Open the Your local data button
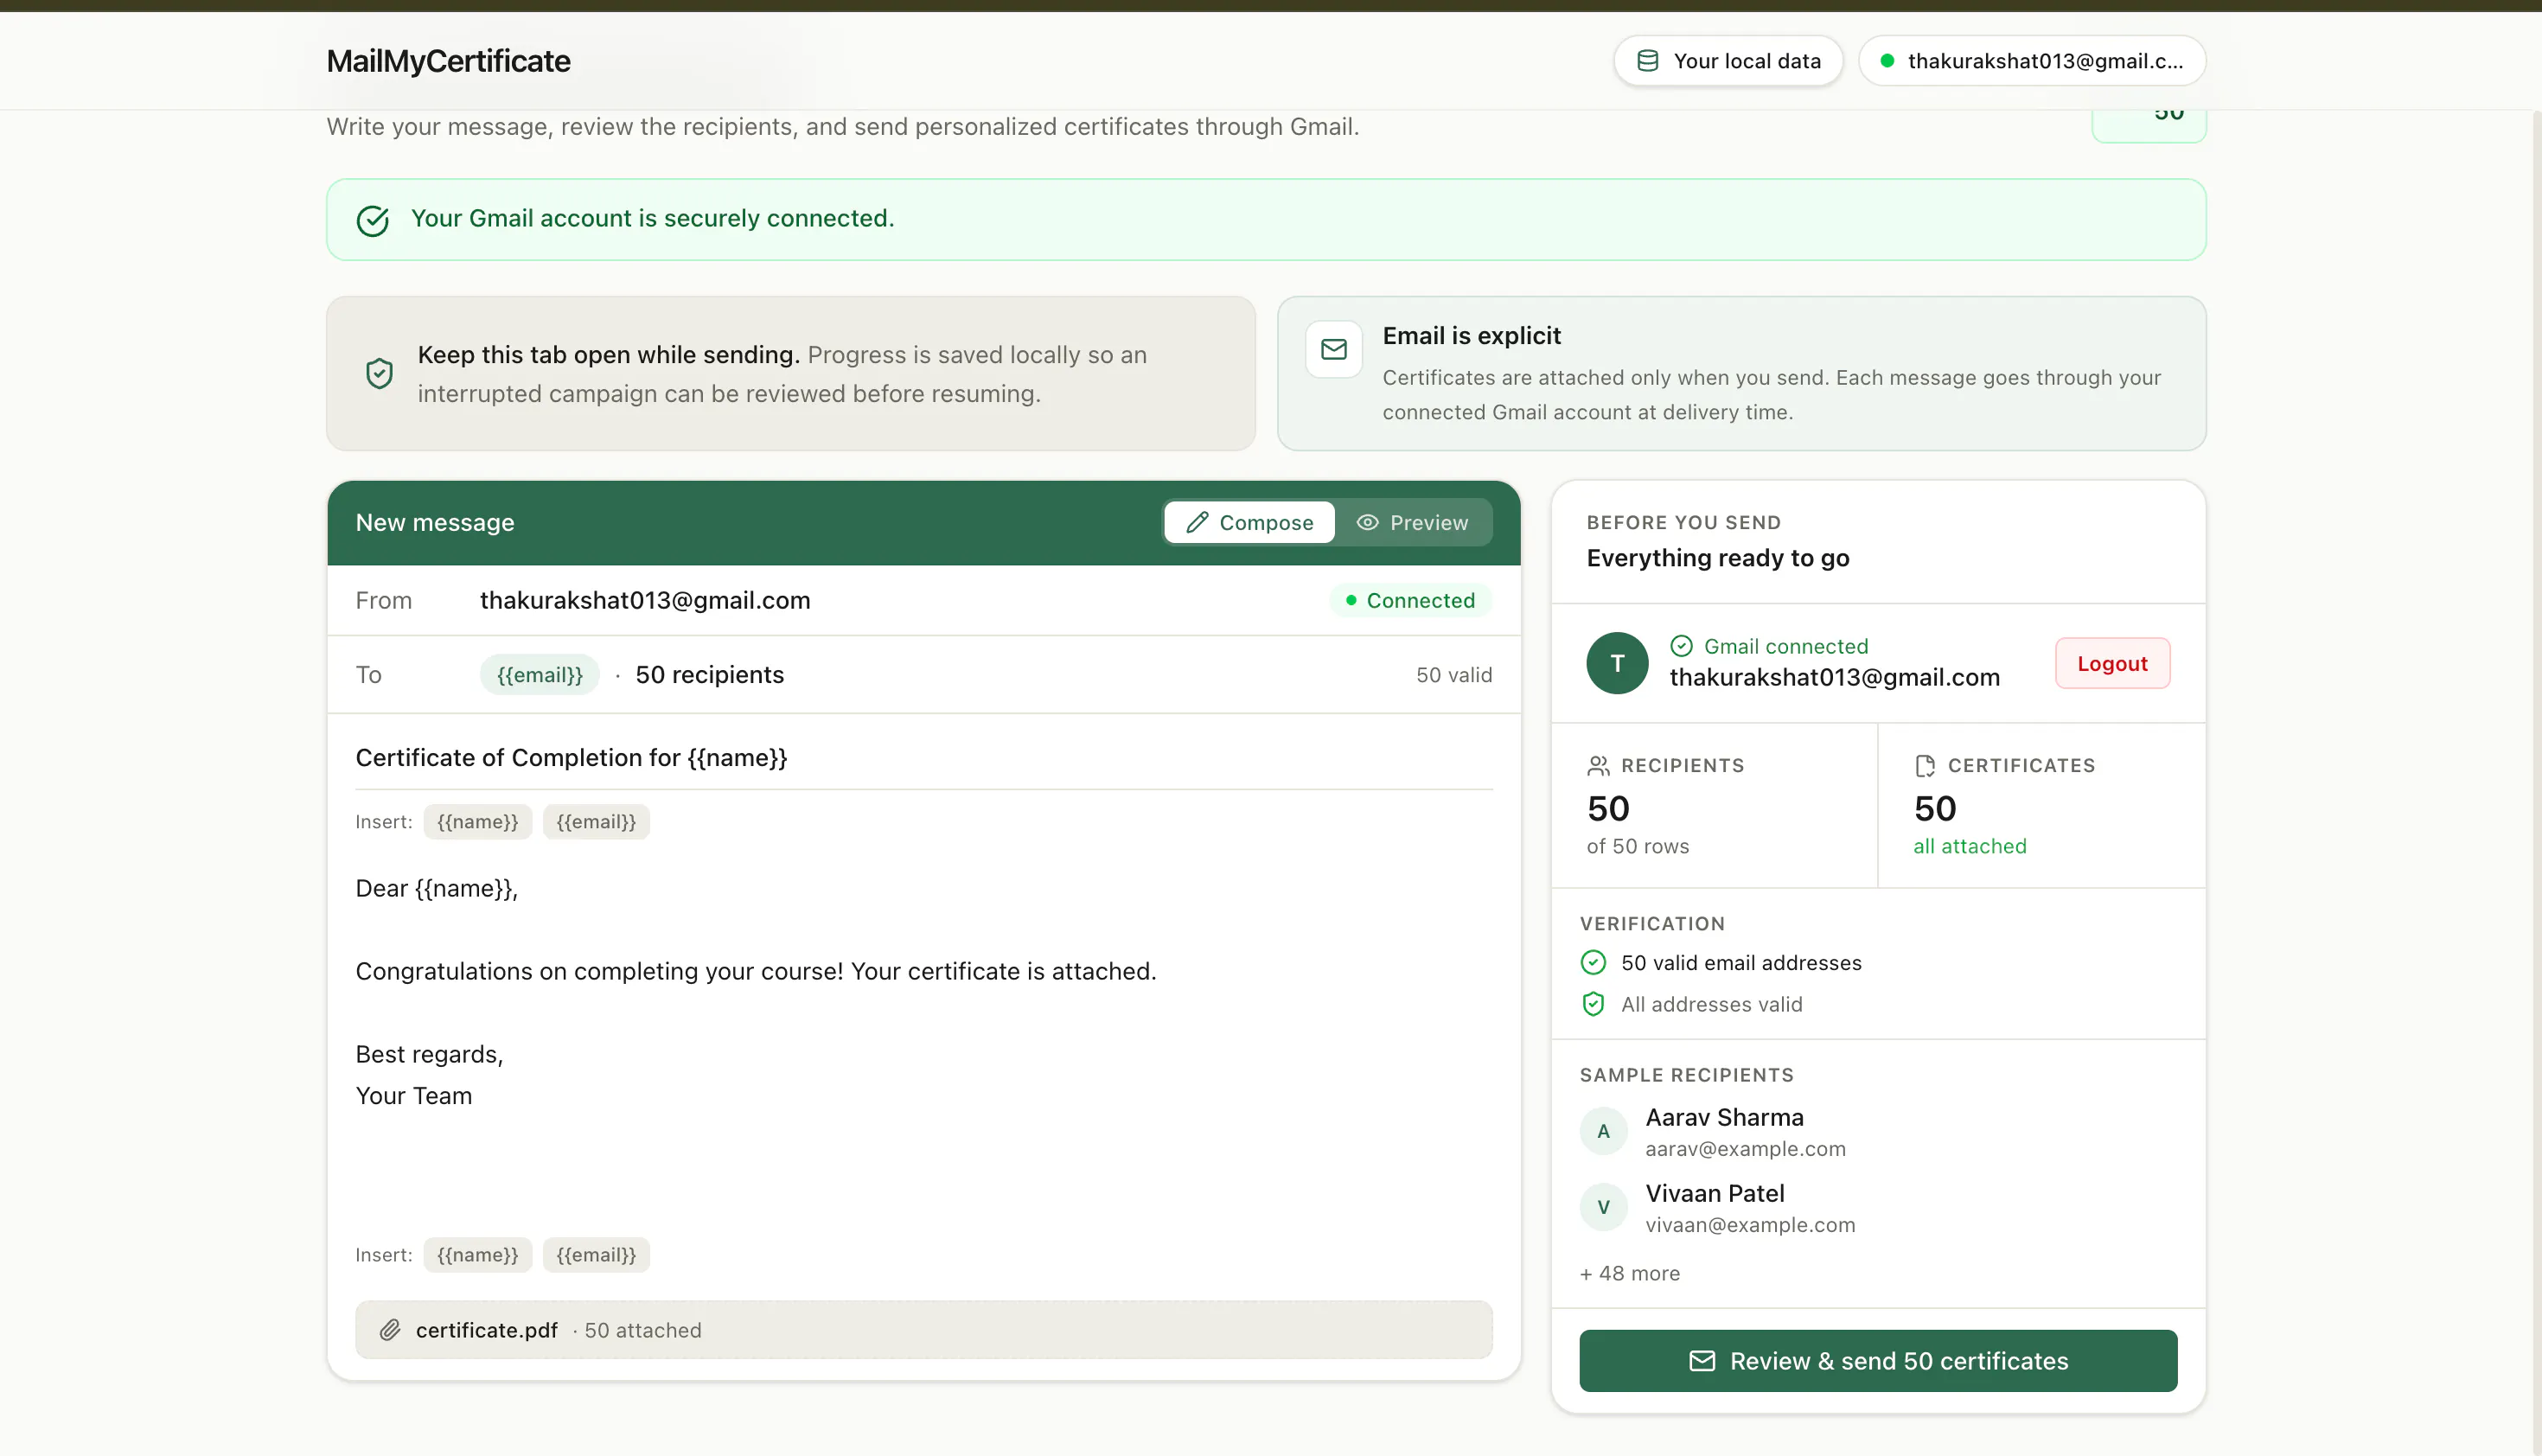2542x1456 pixels. click(x=1728, y=61)
